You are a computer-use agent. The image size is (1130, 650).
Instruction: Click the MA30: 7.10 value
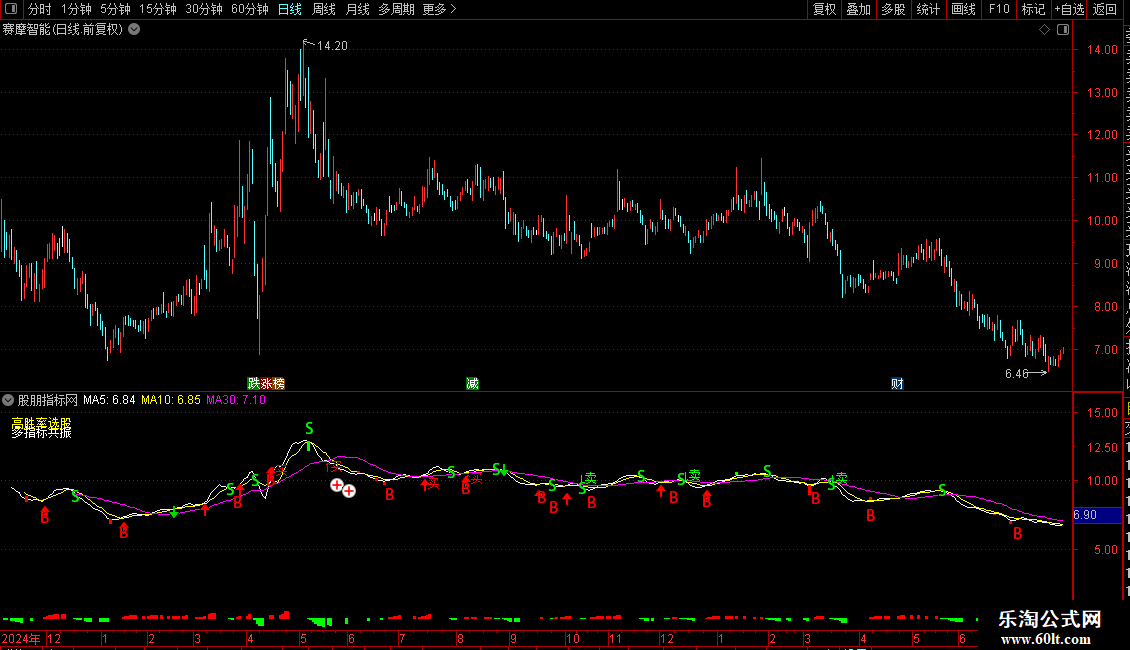click(x=236, y=399)
